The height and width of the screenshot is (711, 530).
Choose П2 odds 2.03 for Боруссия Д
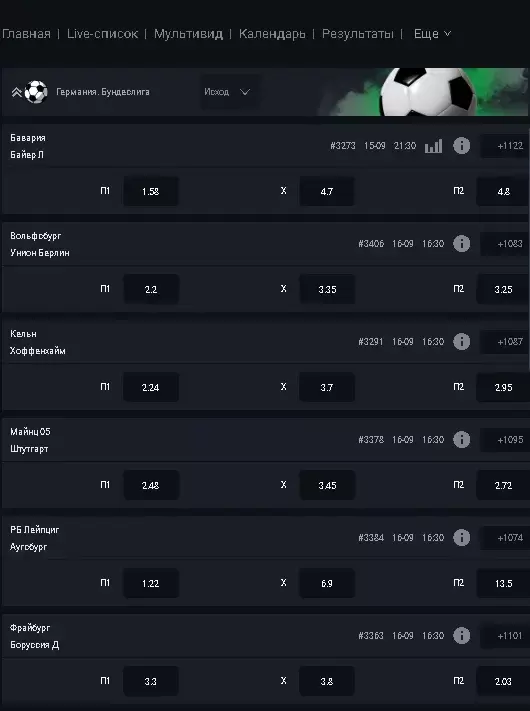(x=503, y=681)
